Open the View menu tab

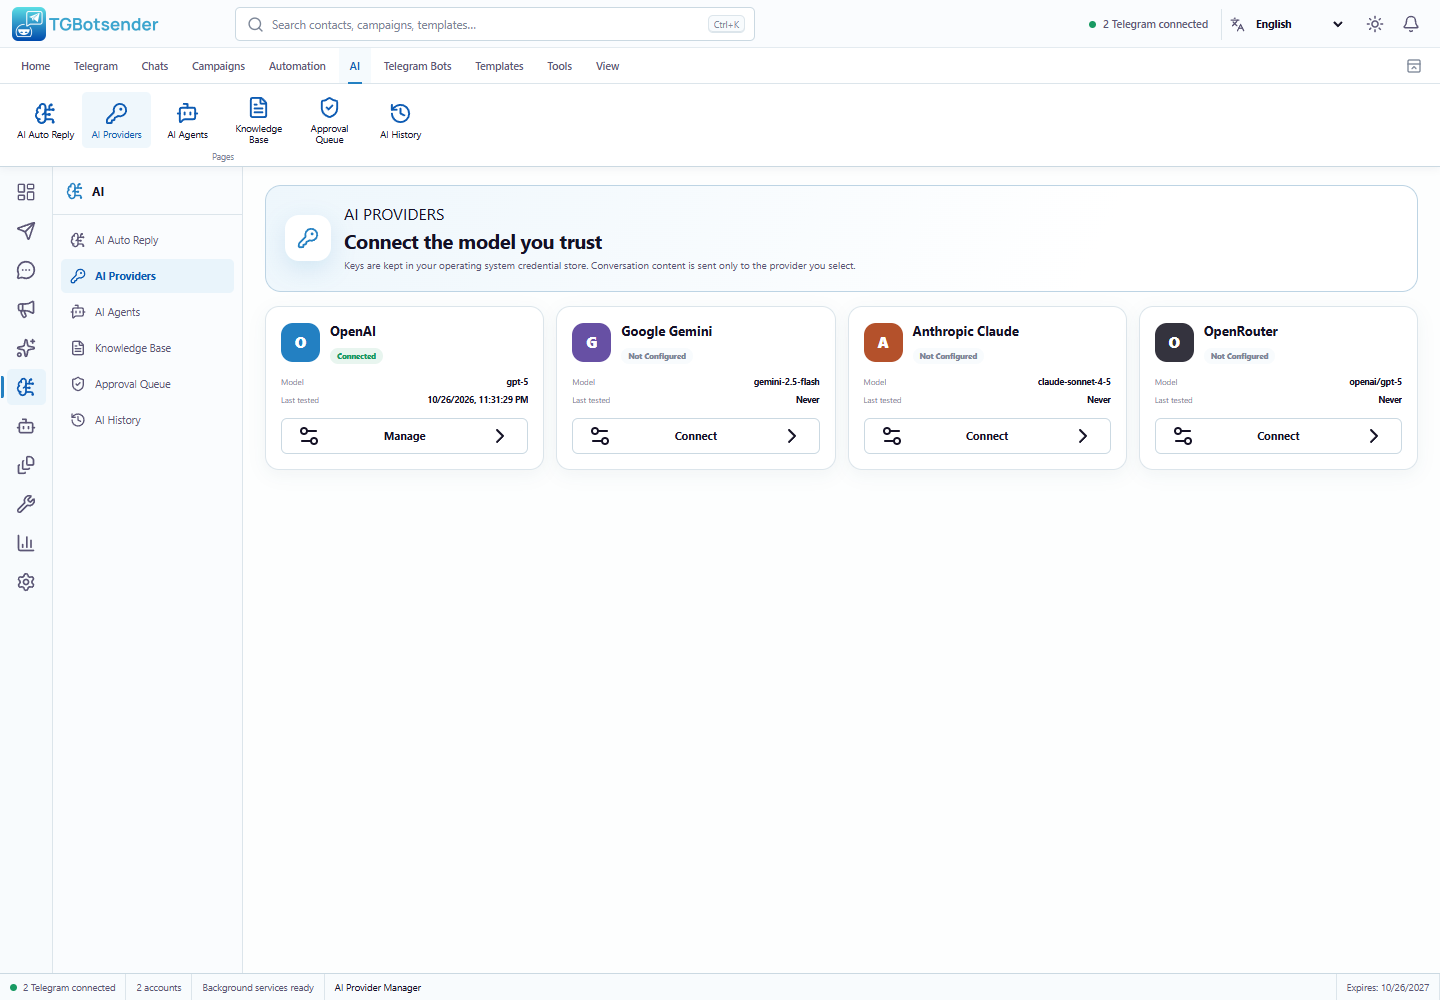608,66
